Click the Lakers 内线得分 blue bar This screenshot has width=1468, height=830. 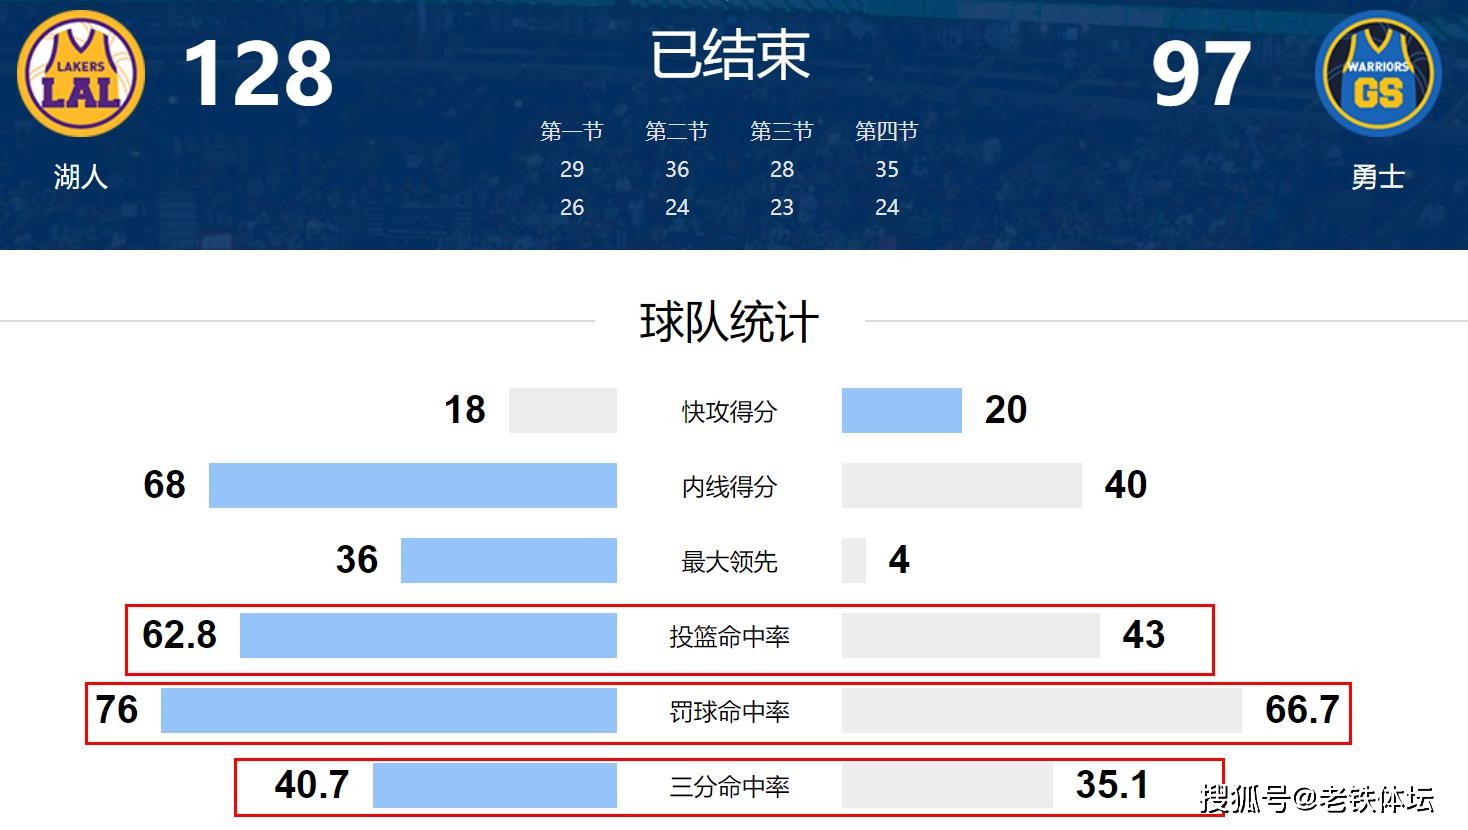413,485
